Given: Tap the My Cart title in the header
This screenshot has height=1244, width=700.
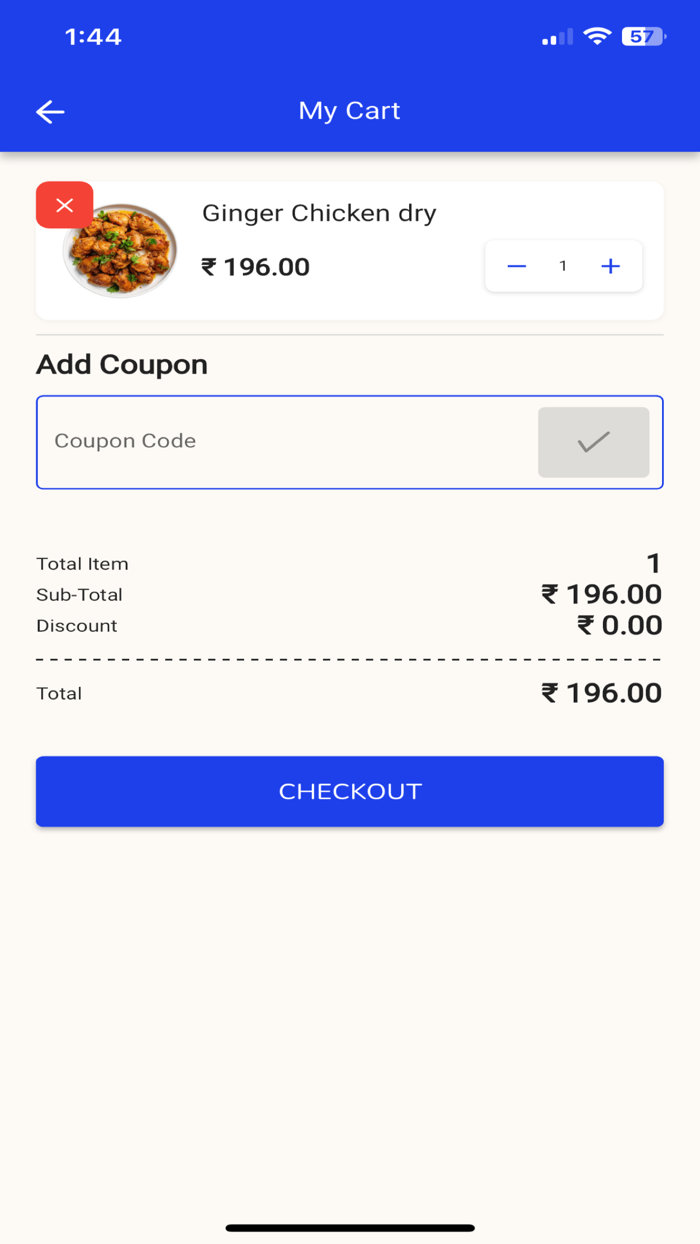Looking at the screenshot, I should [x=349, y=111].
